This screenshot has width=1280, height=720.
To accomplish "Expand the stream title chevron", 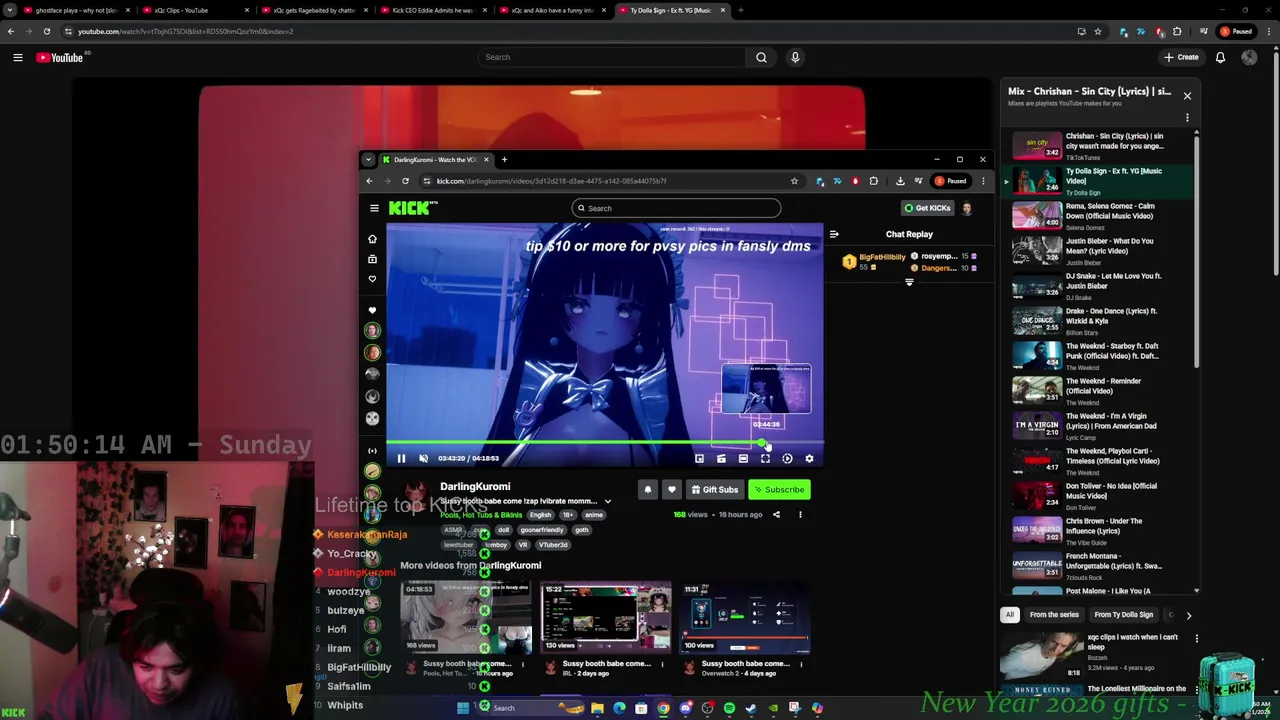I will tap(607, 501).
